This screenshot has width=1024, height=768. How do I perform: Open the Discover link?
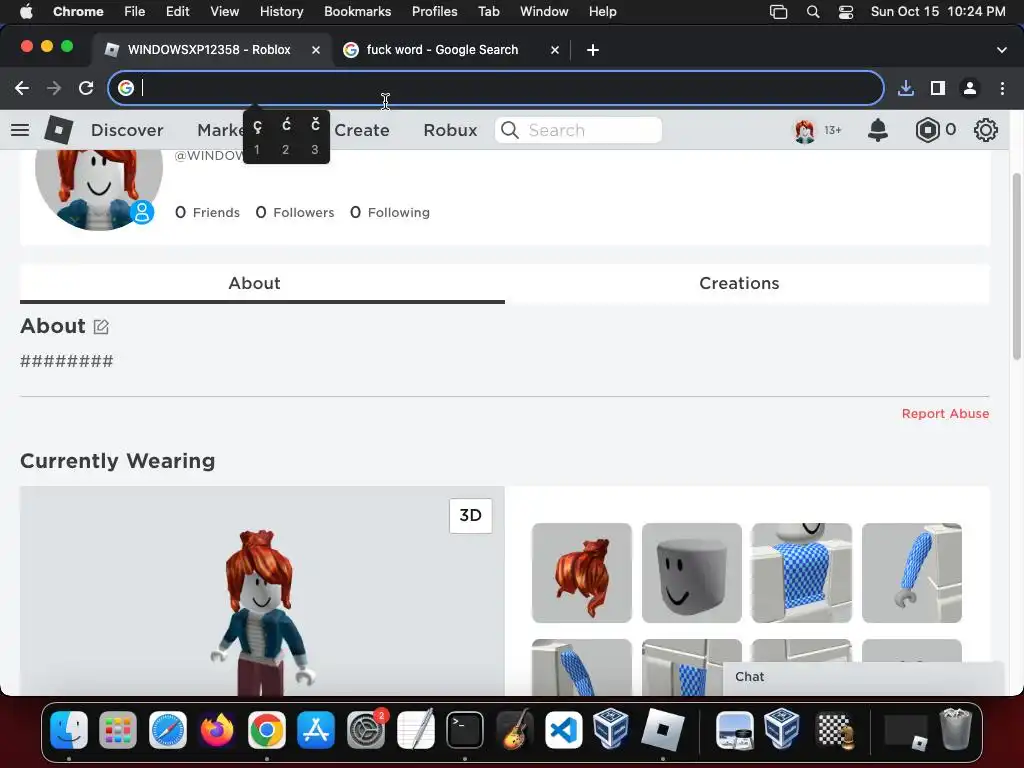(x=127, y=130)
